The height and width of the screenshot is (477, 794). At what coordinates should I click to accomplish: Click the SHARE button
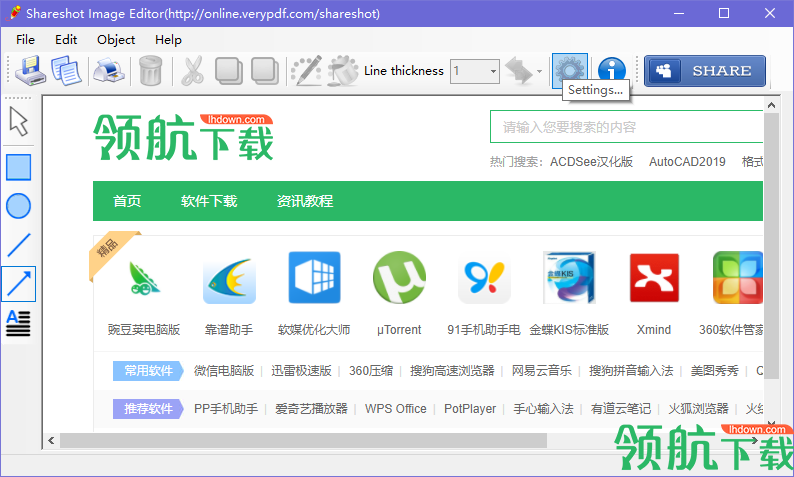click(704, 71)
